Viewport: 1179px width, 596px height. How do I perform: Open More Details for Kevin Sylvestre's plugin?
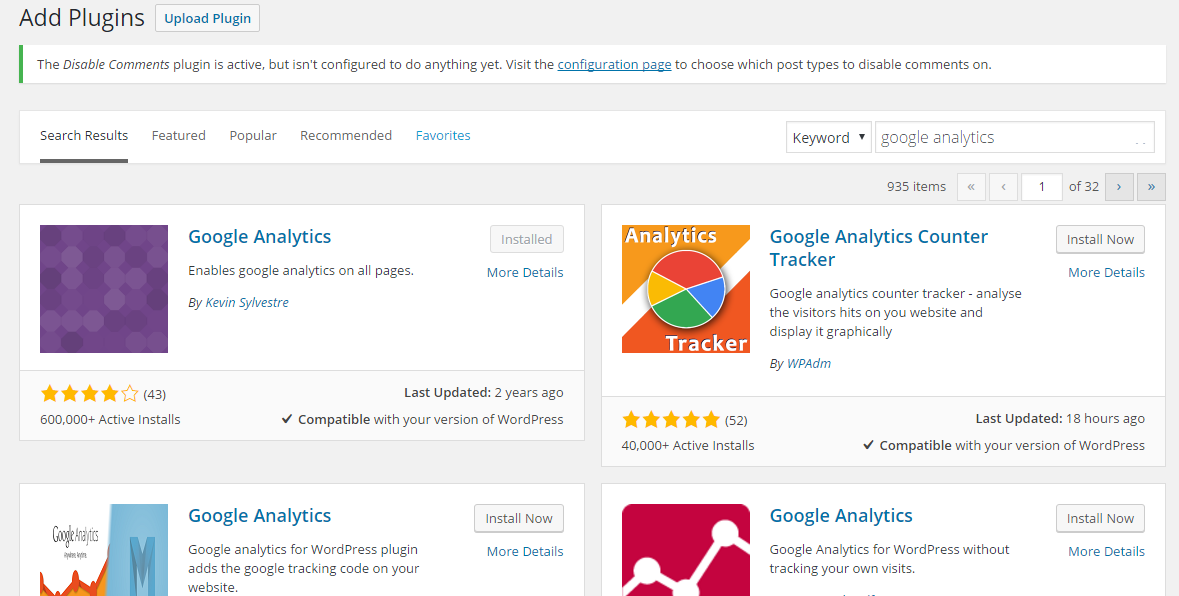(525, 272)
